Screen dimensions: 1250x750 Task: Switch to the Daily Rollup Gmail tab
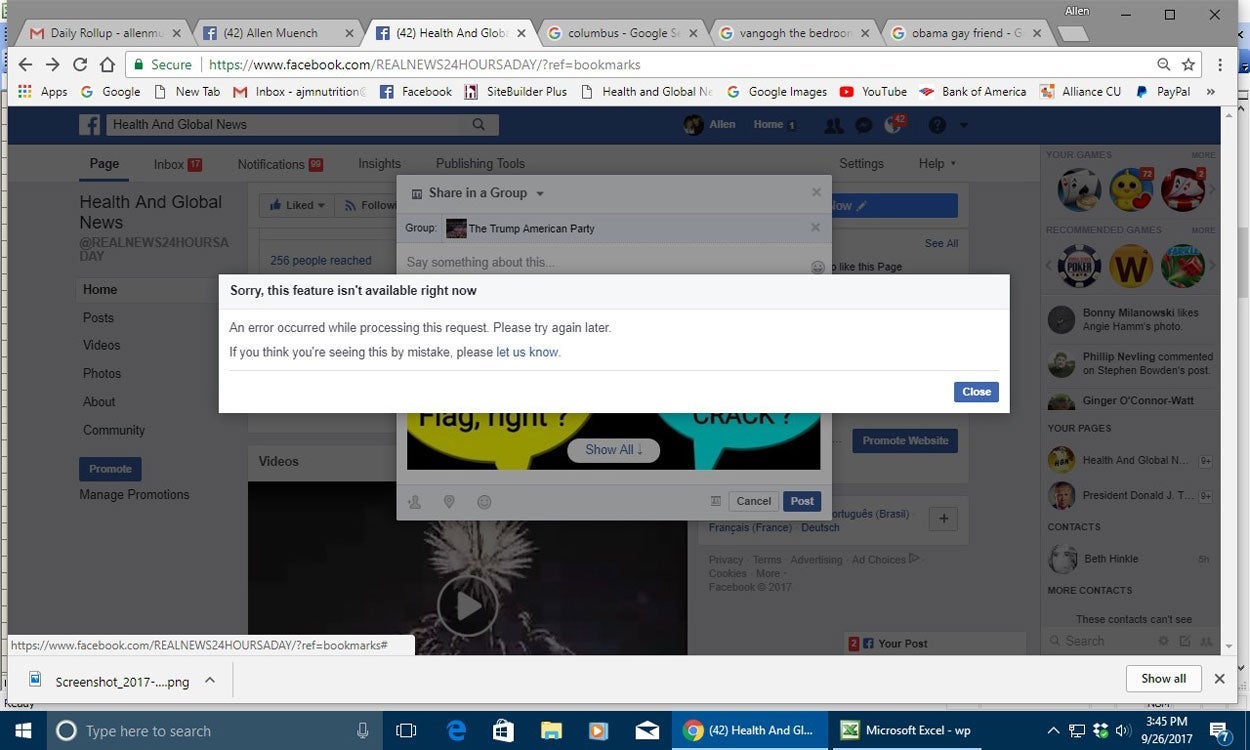click(104, 33)
